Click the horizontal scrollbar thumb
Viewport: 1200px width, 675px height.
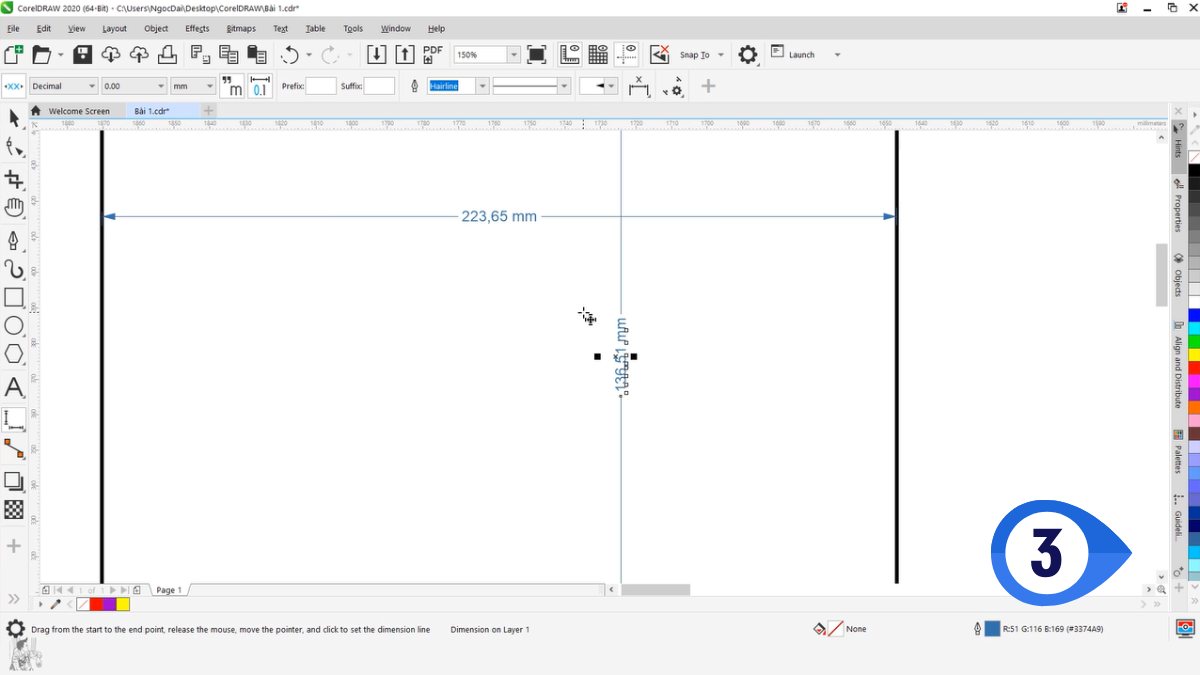coord(655,590)
